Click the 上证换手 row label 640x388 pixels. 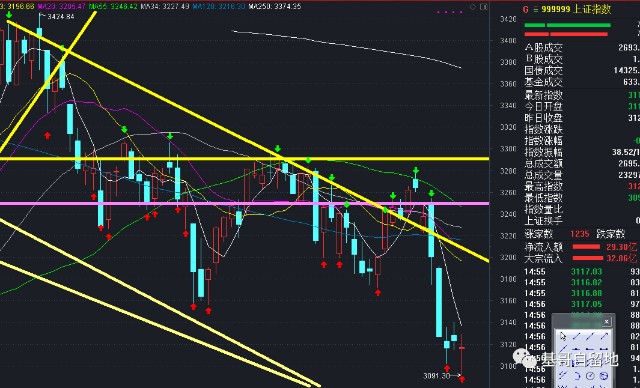tap(544, 221)
